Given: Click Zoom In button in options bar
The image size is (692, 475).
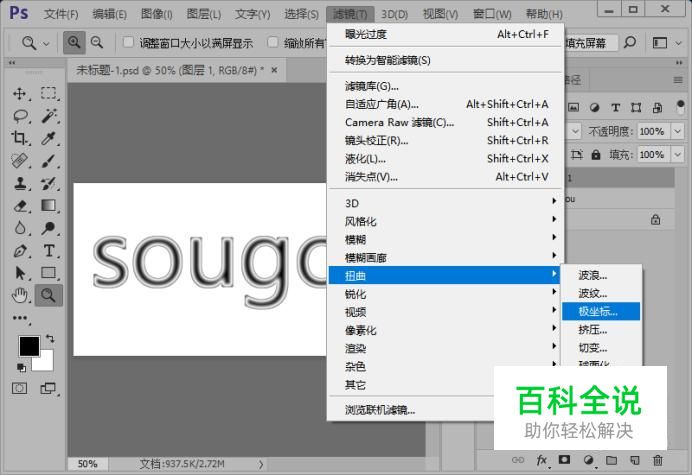Looking at the screenshot, I should (74, 43).
